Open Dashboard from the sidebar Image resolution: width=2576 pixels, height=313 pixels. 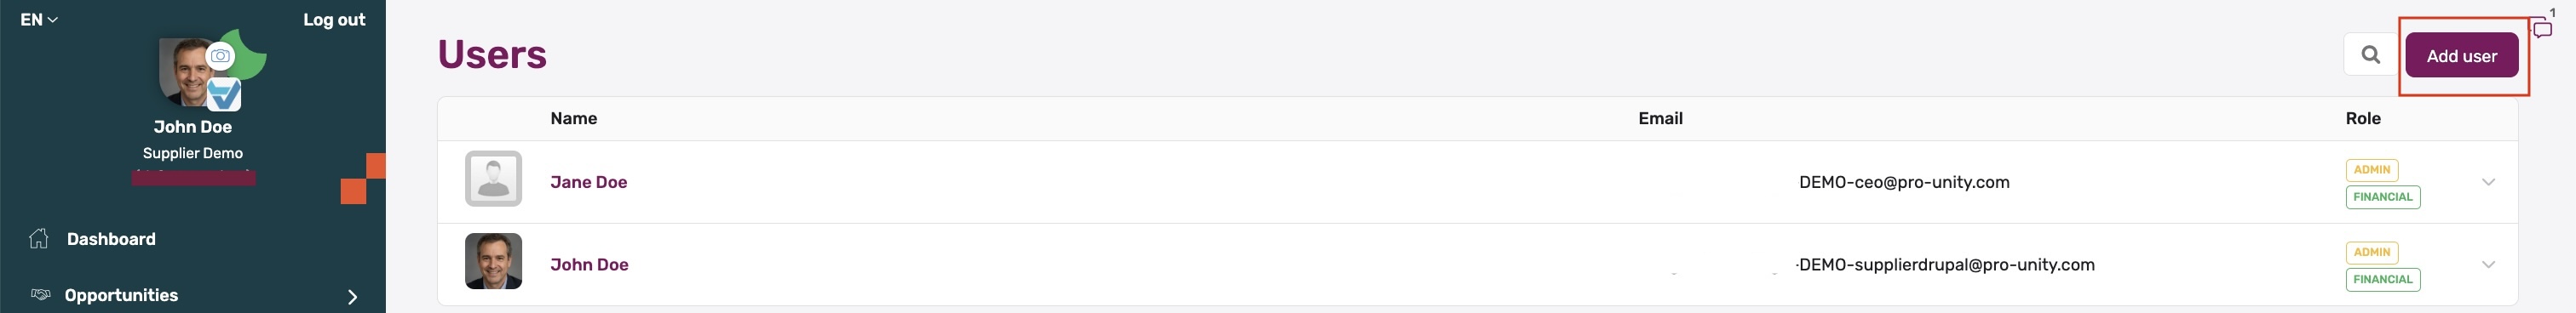(111, 239)
